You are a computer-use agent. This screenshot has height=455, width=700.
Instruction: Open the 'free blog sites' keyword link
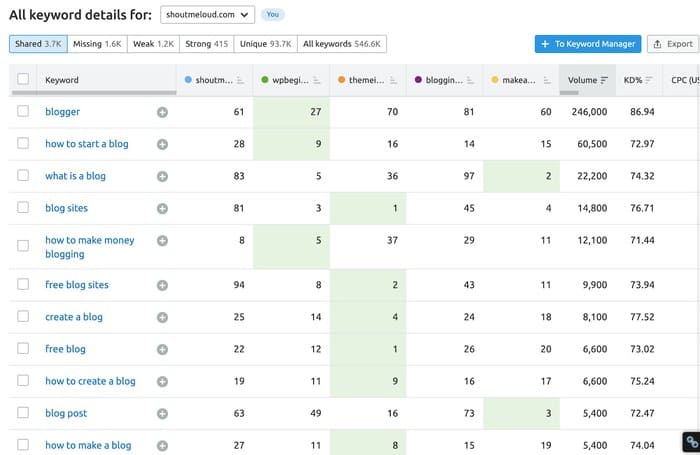coord(77,285)
